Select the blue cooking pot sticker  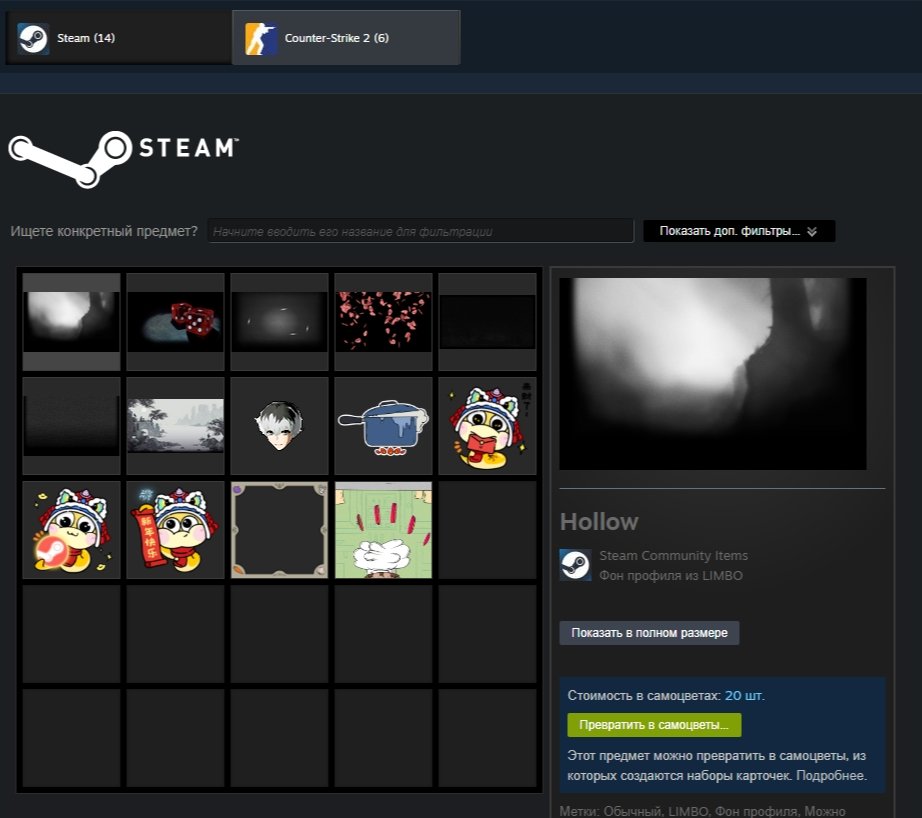click(x=383, y=426)
